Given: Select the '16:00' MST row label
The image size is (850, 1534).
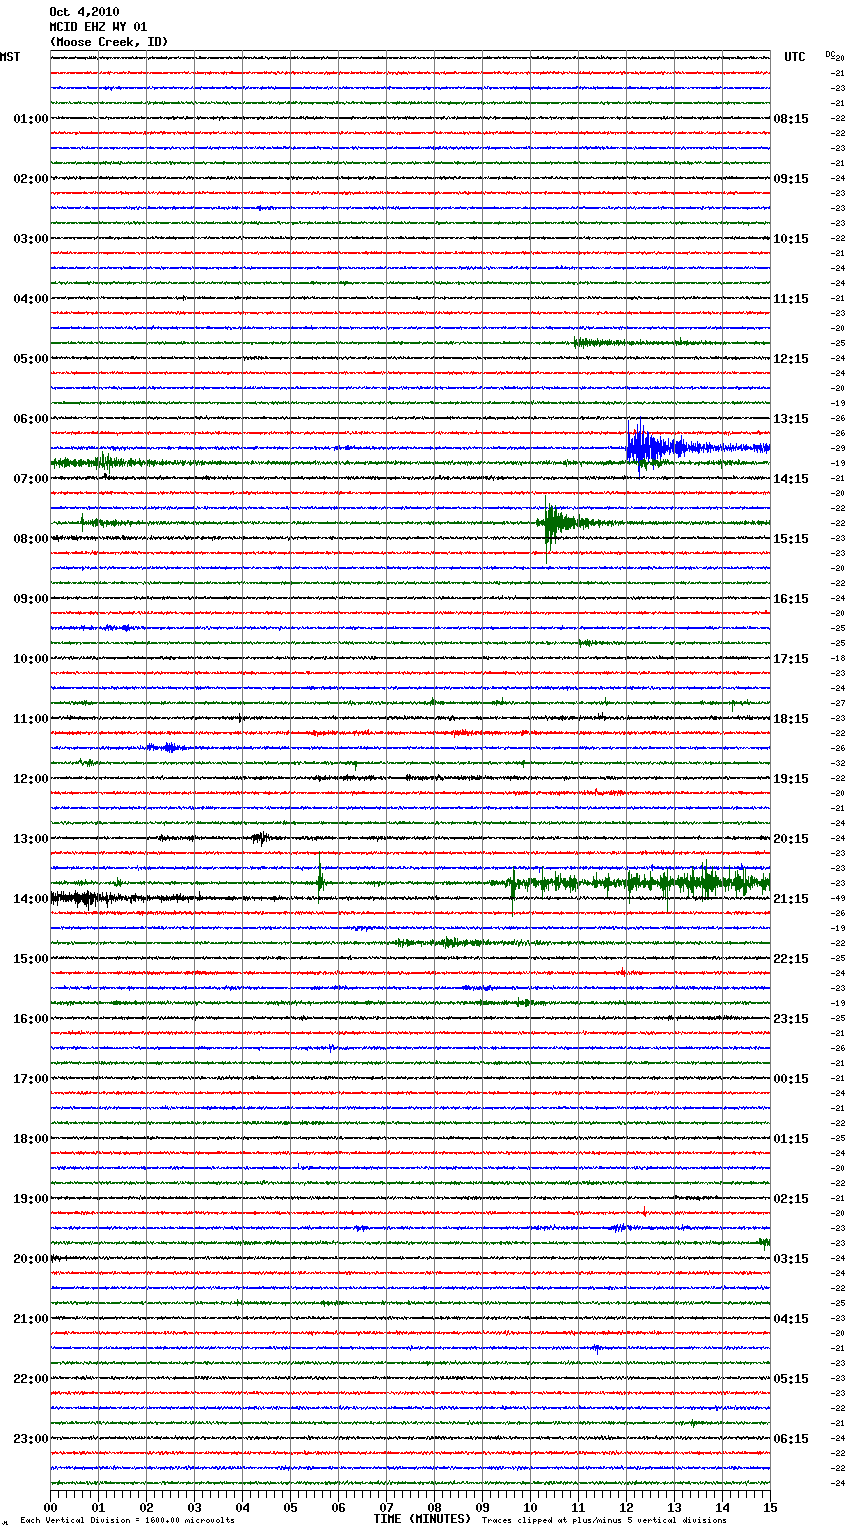Looking at the screenshot, I should point(31,1019).
